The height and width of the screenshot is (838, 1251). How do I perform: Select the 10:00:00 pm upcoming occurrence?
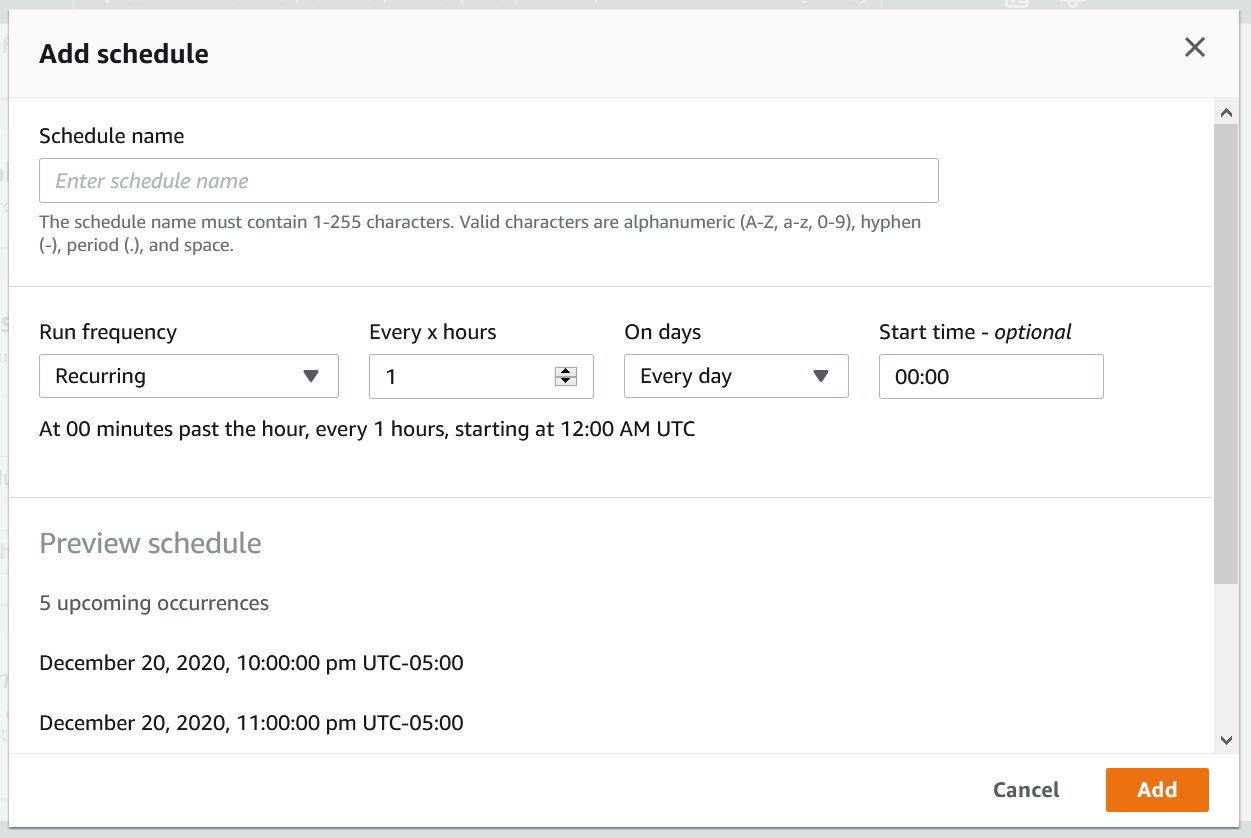251,663
